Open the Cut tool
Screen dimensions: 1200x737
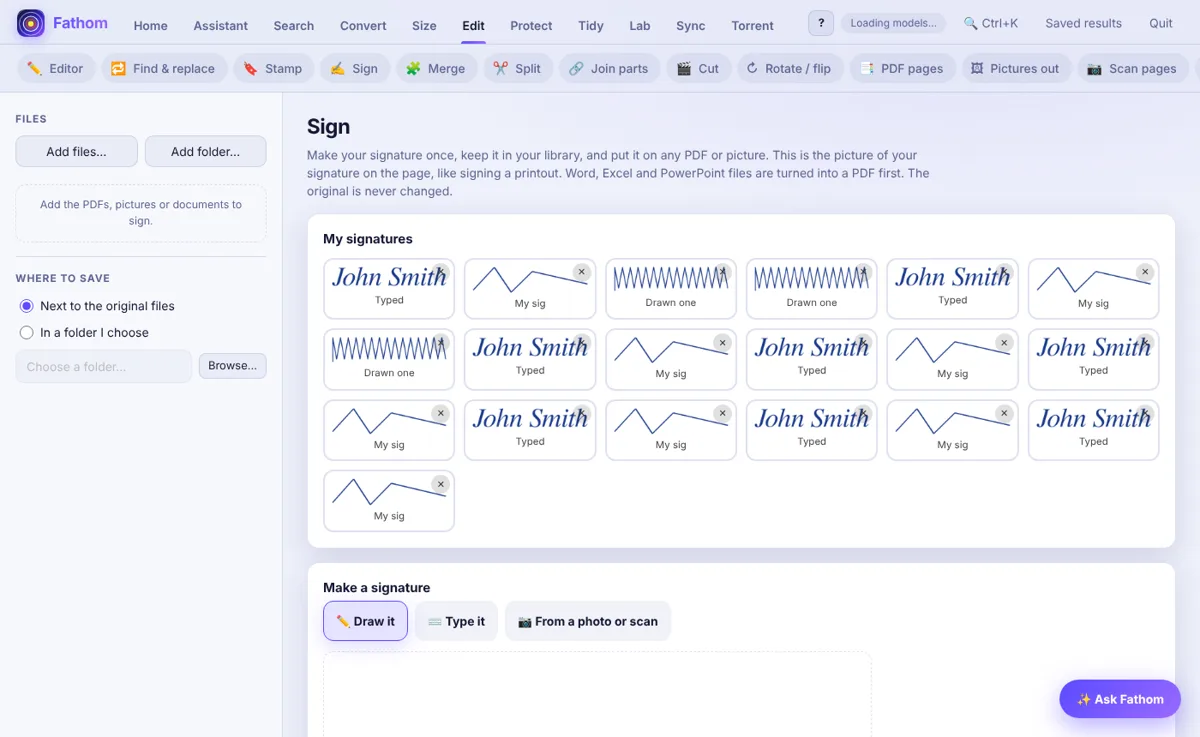point(698,68)
